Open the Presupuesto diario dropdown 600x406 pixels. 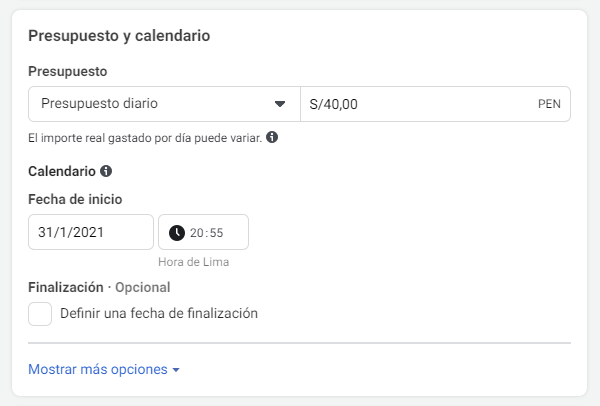(x=164, y=104)
